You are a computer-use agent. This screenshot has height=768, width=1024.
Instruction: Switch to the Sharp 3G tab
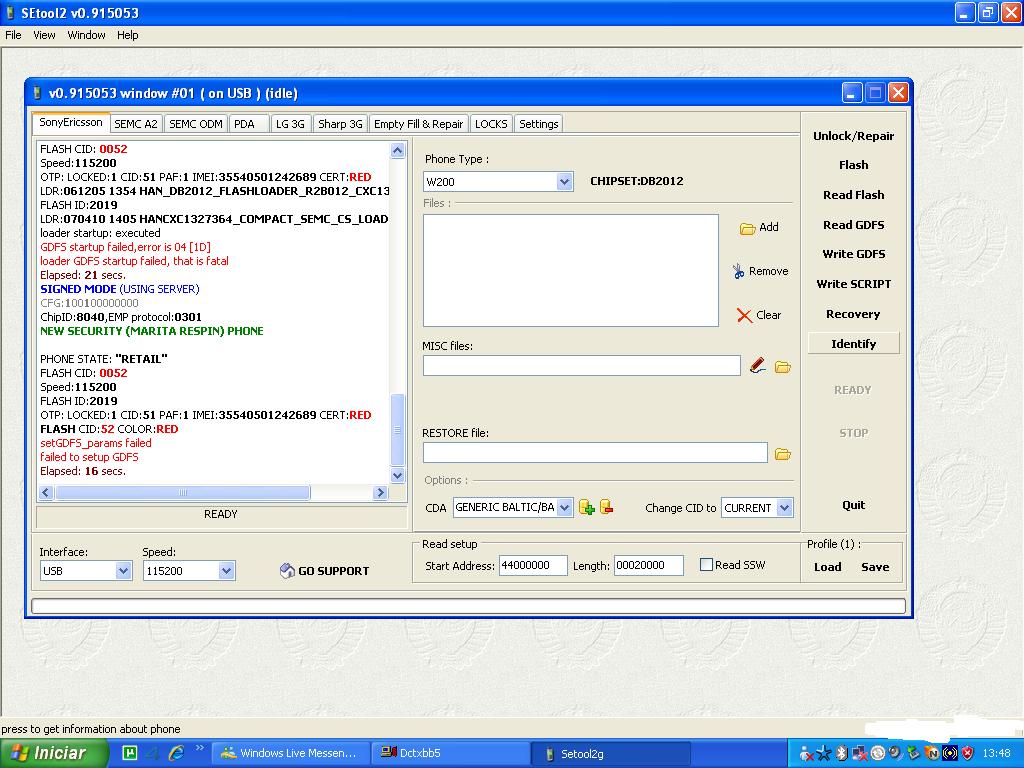click(x=340, y=124)
